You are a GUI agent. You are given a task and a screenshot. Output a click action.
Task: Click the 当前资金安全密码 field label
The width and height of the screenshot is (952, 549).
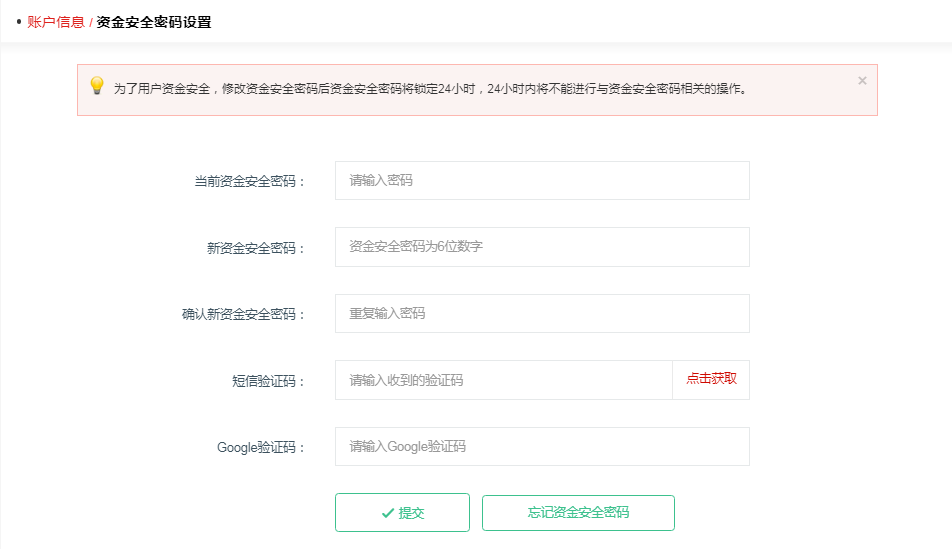coord(249,182)
